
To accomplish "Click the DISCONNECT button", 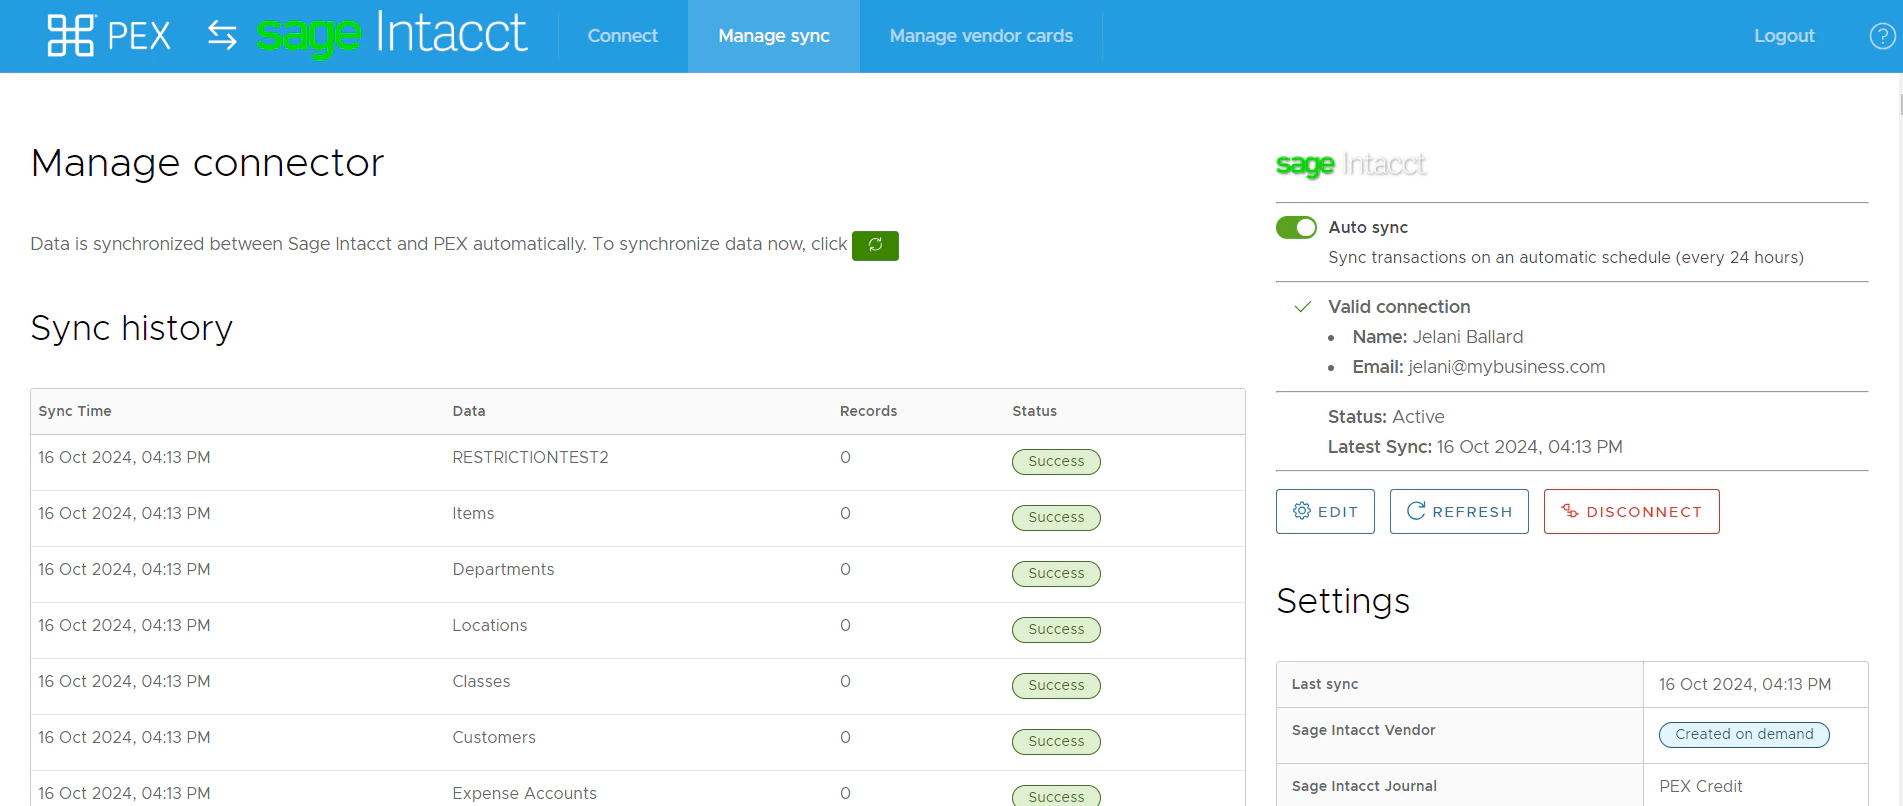I will pos(1631,511).
